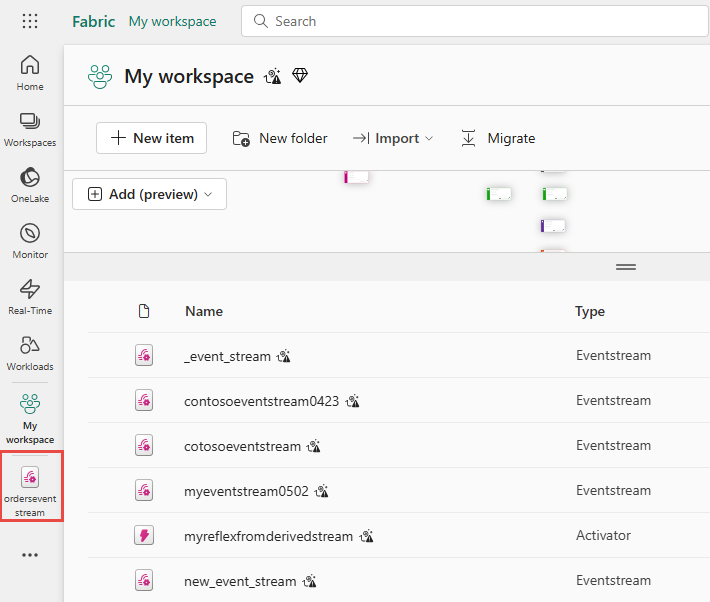Click the diamond capacity icon in the header

300,75
